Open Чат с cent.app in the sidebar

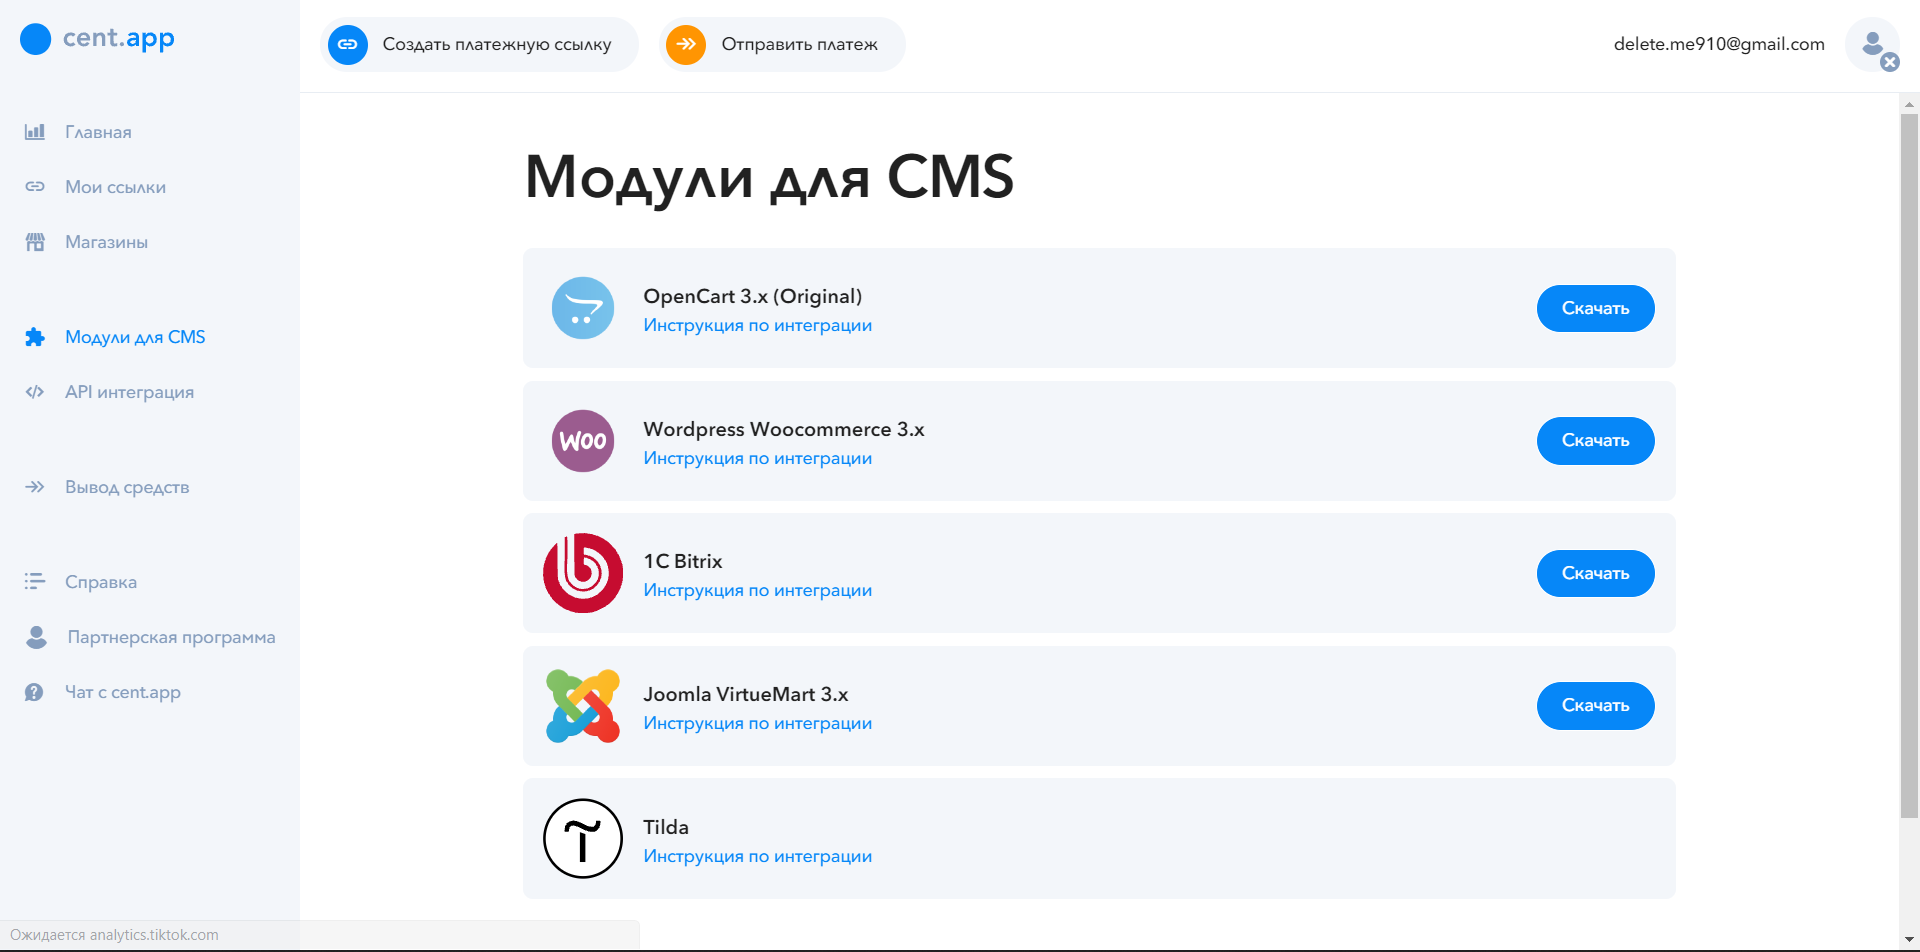point(123,692)
